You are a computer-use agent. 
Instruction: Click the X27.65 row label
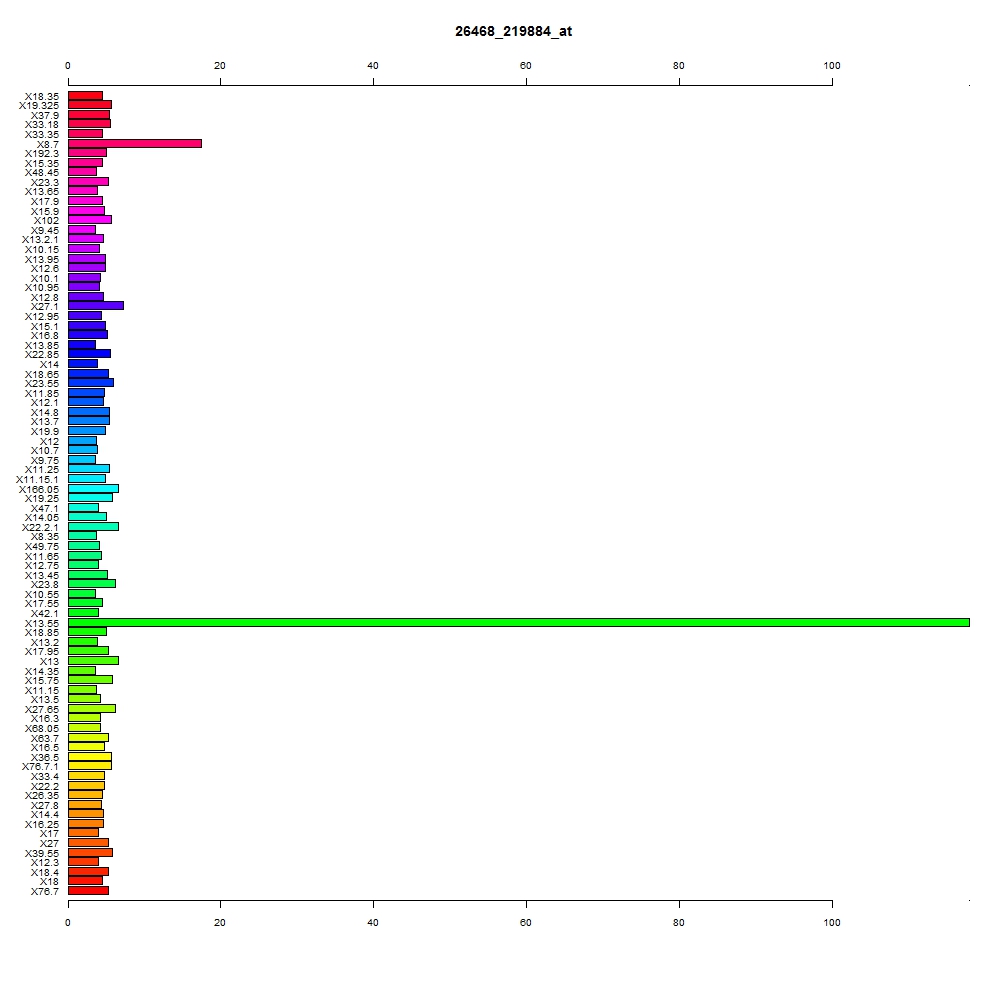point(42,710)
